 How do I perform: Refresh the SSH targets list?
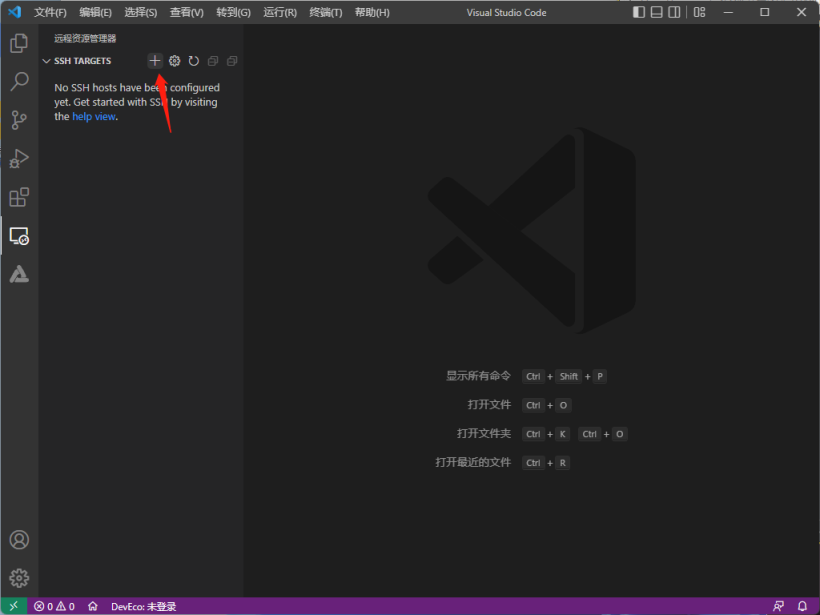coord(193,61)
